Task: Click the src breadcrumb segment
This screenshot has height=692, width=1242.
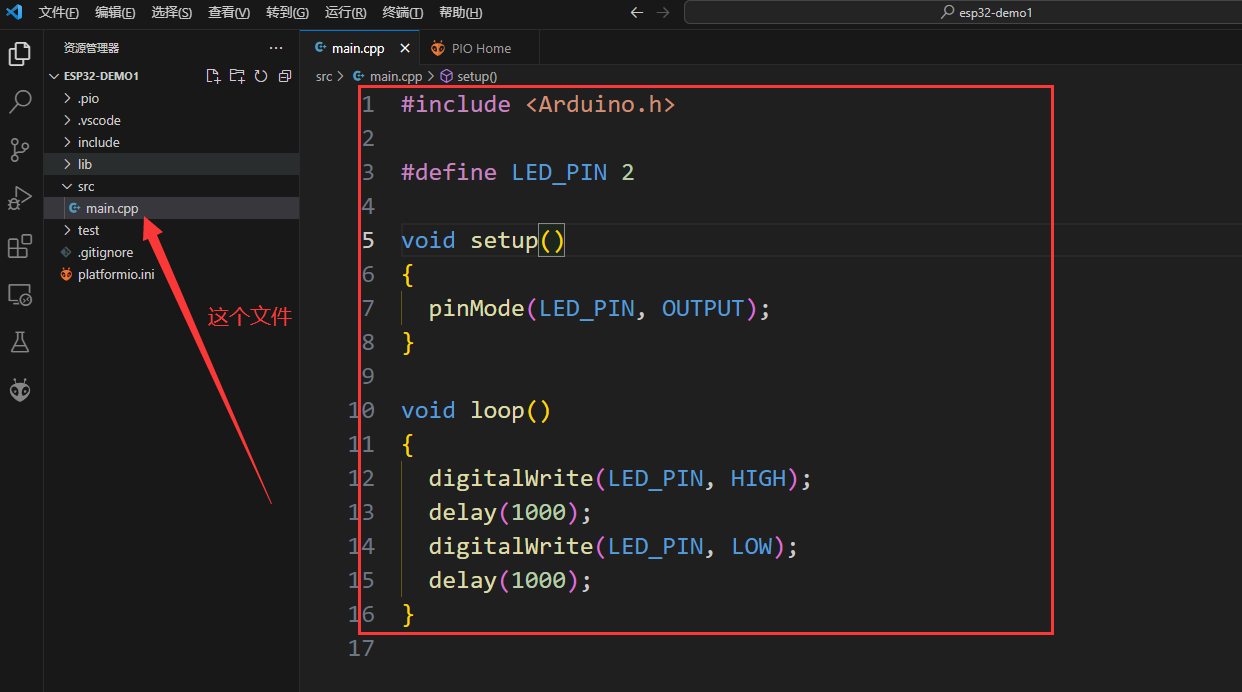Action: tap(323, 76)
